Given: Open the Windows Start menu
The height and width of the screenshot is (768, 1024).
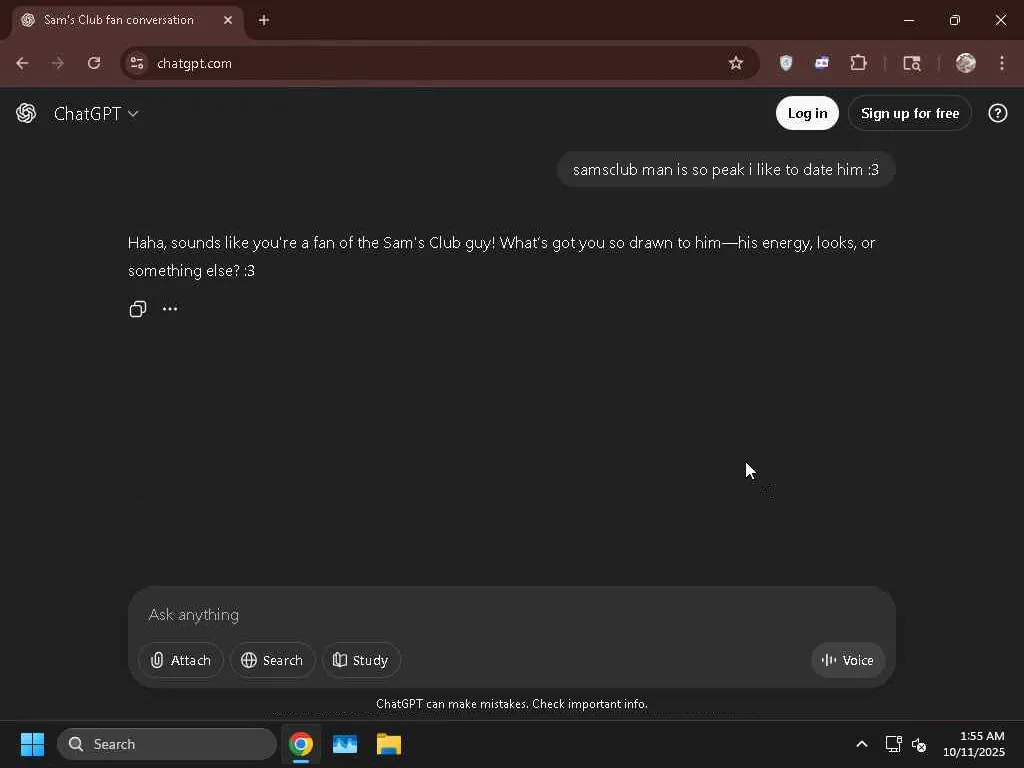Looking at the screenshot, I should tap(33, 744).
